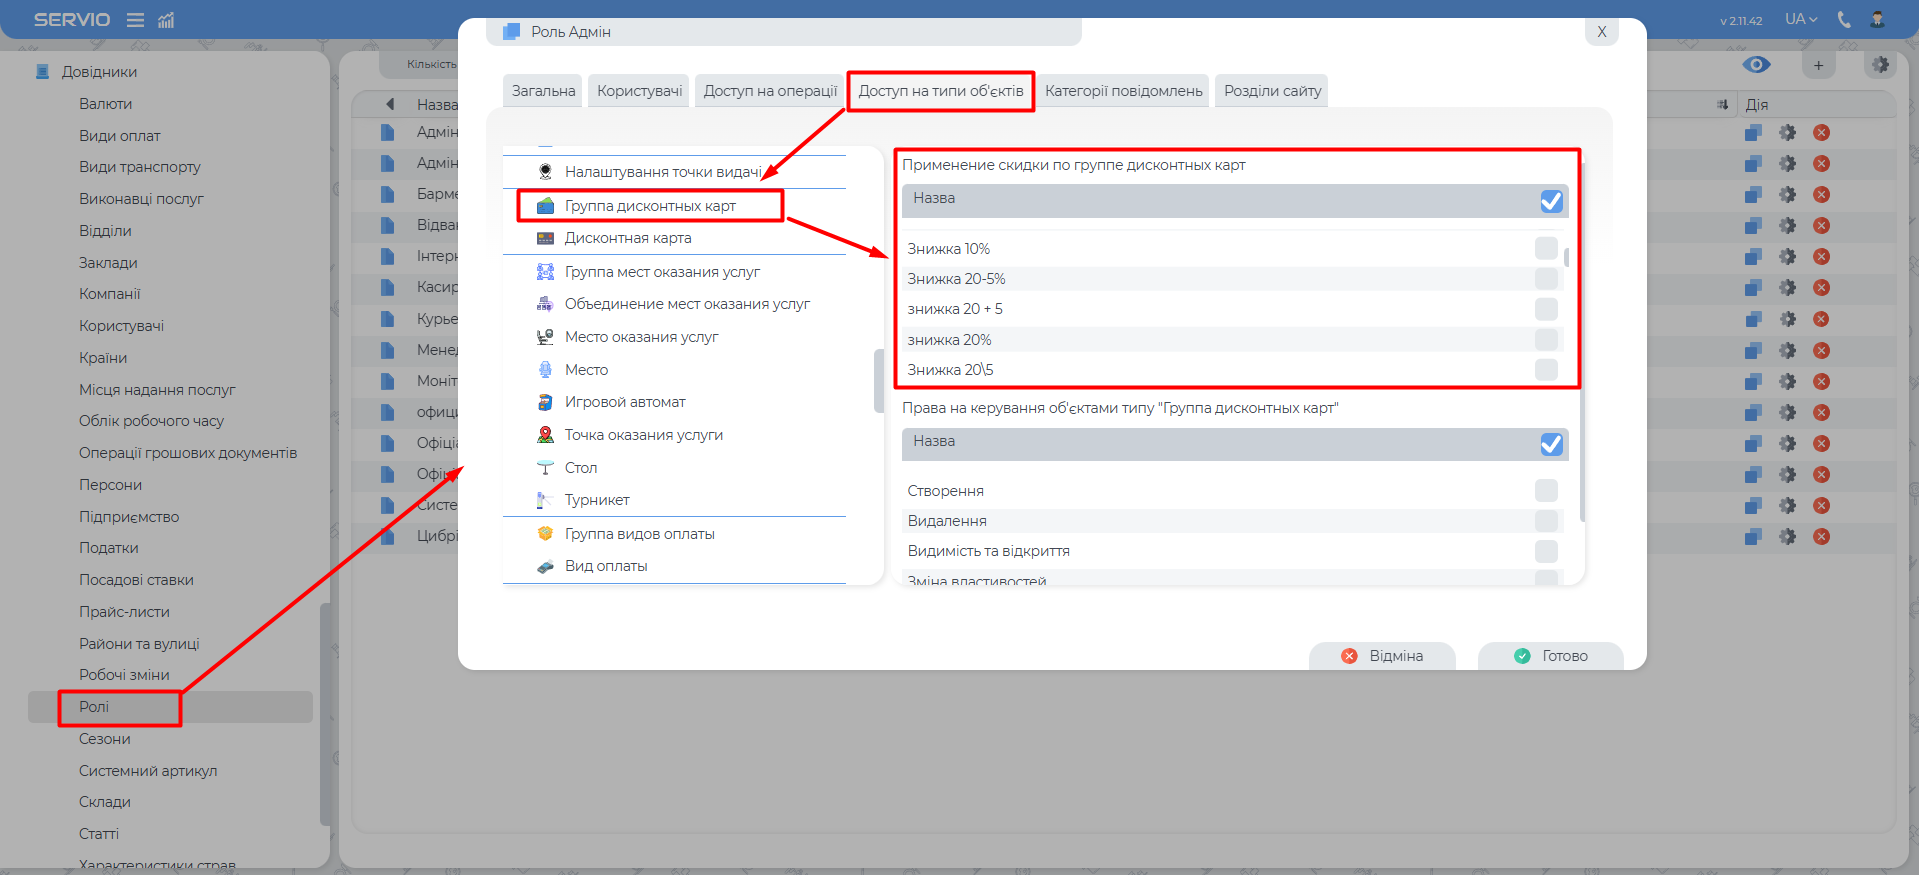Click the back arrow in table header
1919x875 pixels.
point(390,104)
